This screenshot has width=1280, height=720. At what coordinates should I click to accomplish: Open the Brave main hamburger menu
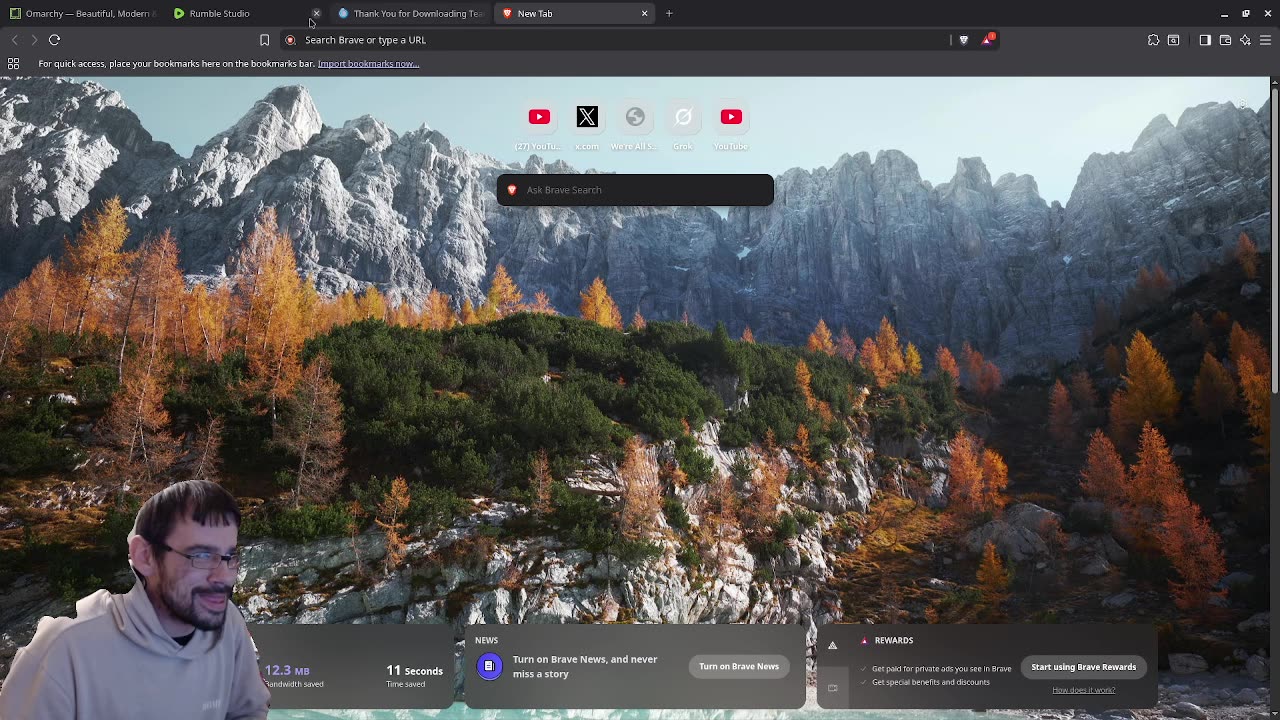pos(1265,40)
